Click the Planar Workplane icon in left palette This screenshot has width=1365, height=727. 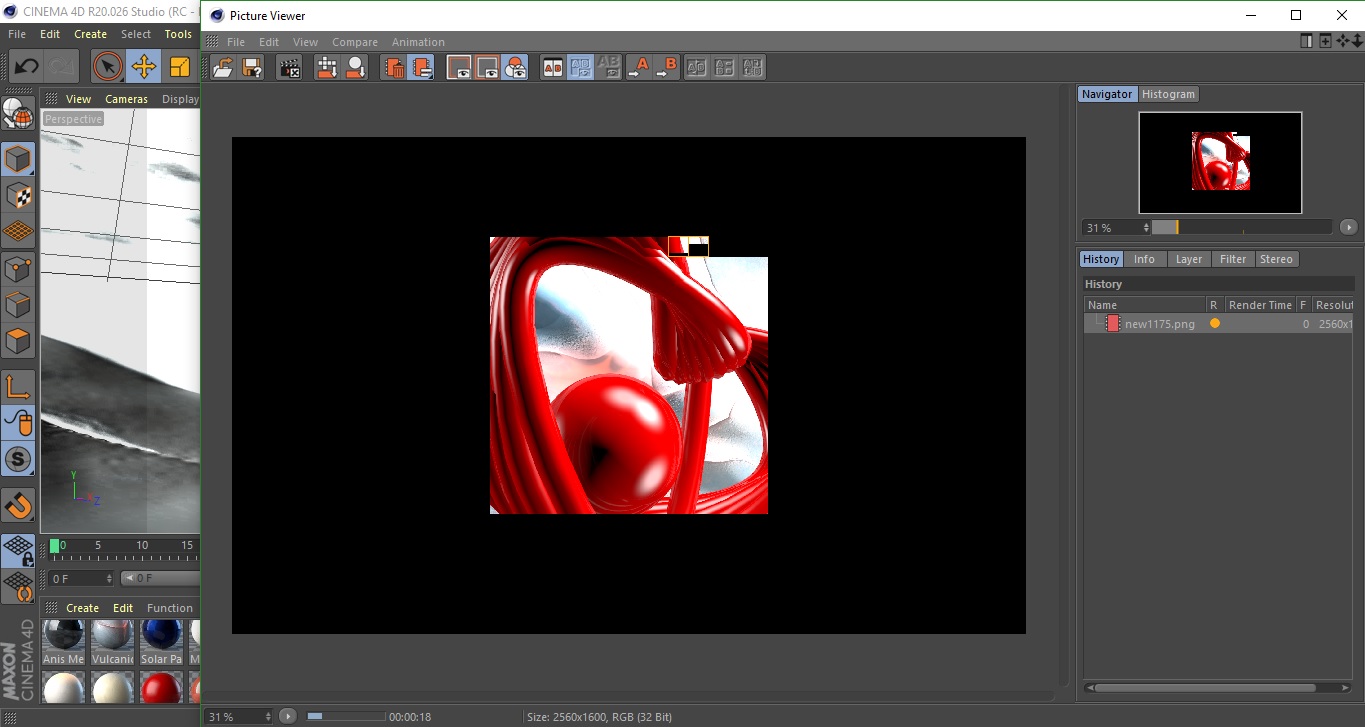click(x=18, y=586)
